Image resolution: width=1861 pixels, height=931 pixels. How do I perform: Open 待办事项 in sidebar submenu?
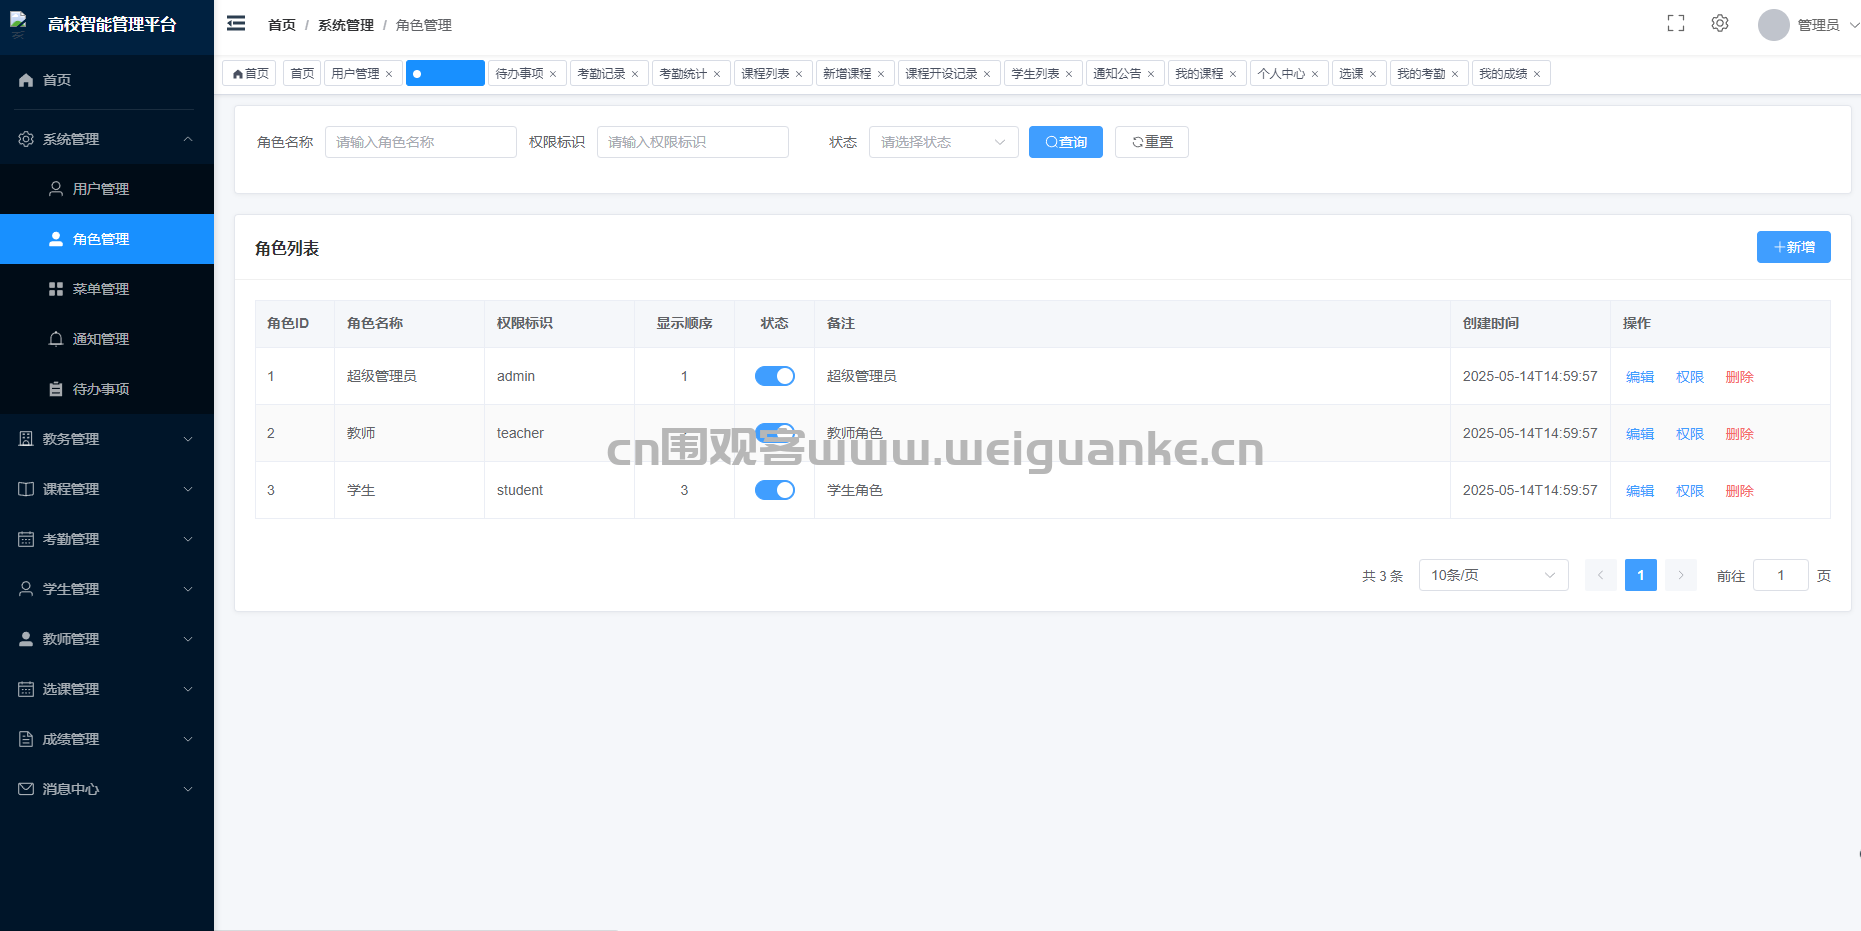pos(101,389)
